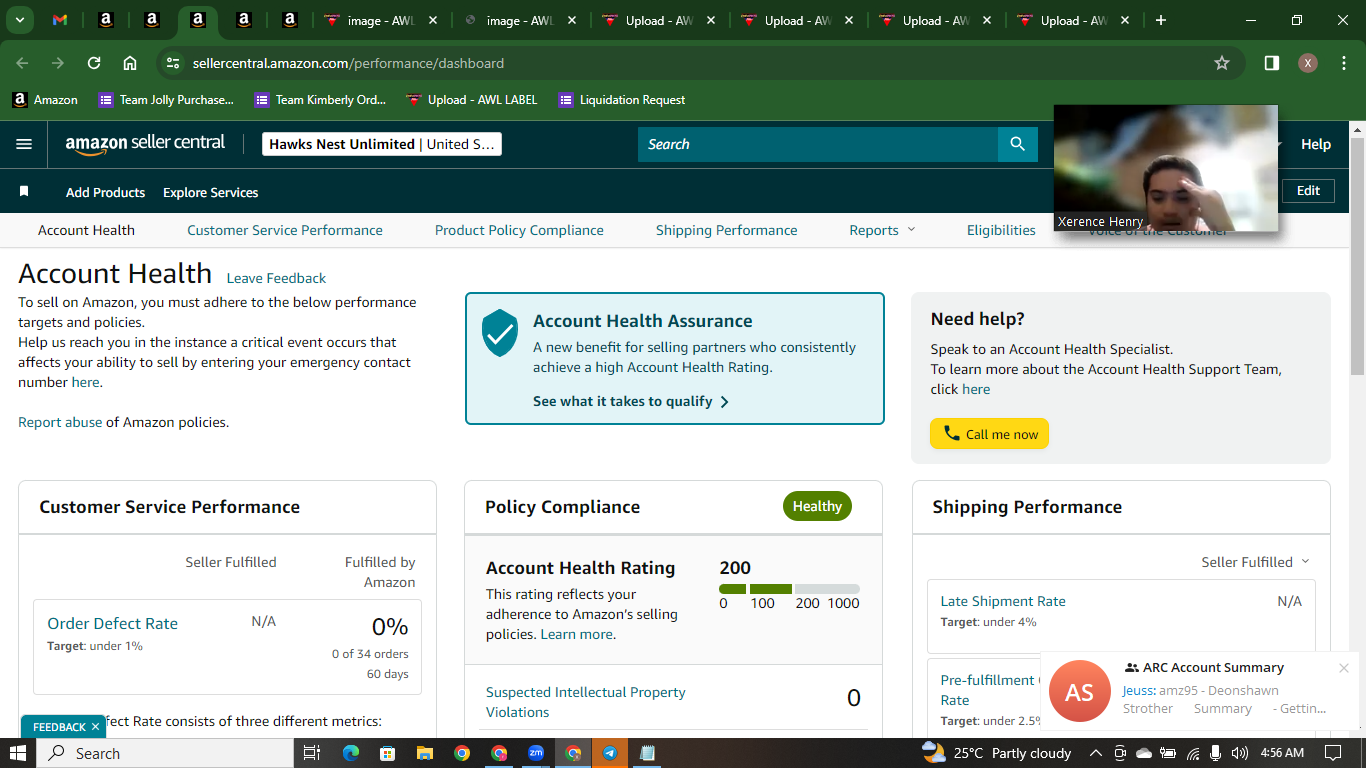Open Suspected Intellectual Property Violations

[x=586, y=702]
